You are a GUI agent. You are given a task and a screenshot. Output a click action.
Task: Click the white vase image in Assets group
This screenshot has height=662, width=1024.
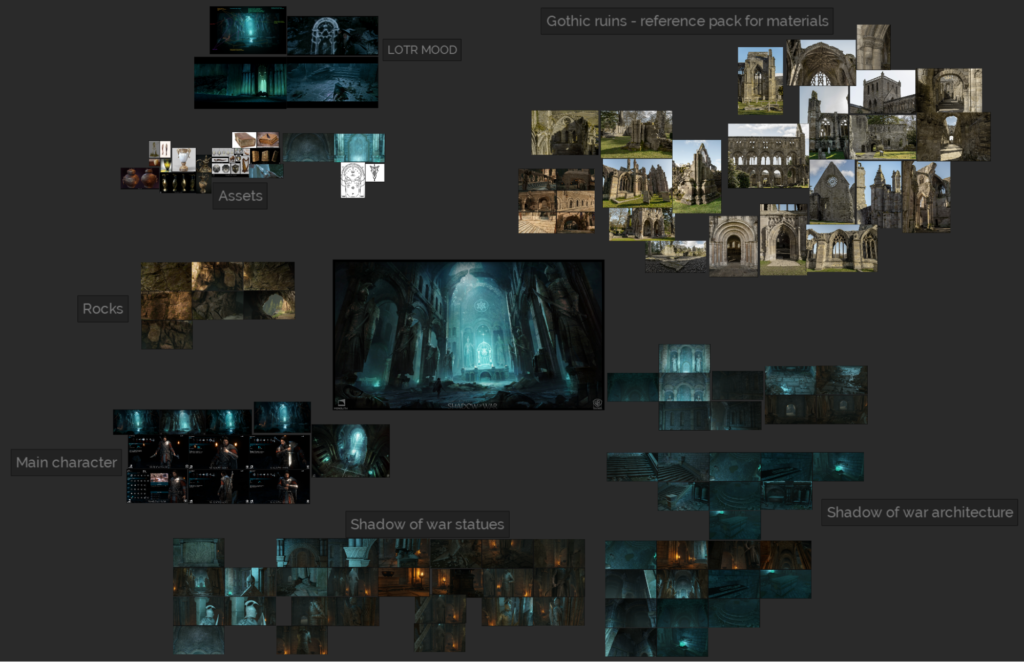click(x=184, y=160)
